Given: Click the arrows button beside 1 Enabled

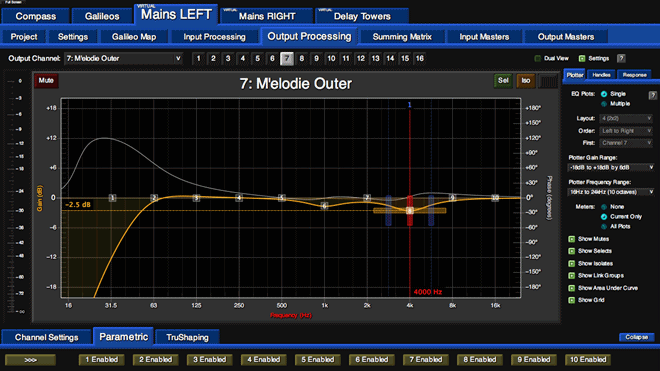Looking at the screenshot, I should pos(30,360).
